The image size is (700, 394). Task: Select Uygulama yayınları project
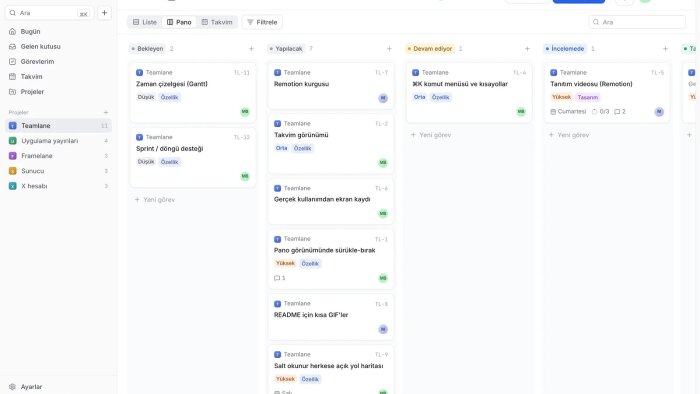click(58, 141)
